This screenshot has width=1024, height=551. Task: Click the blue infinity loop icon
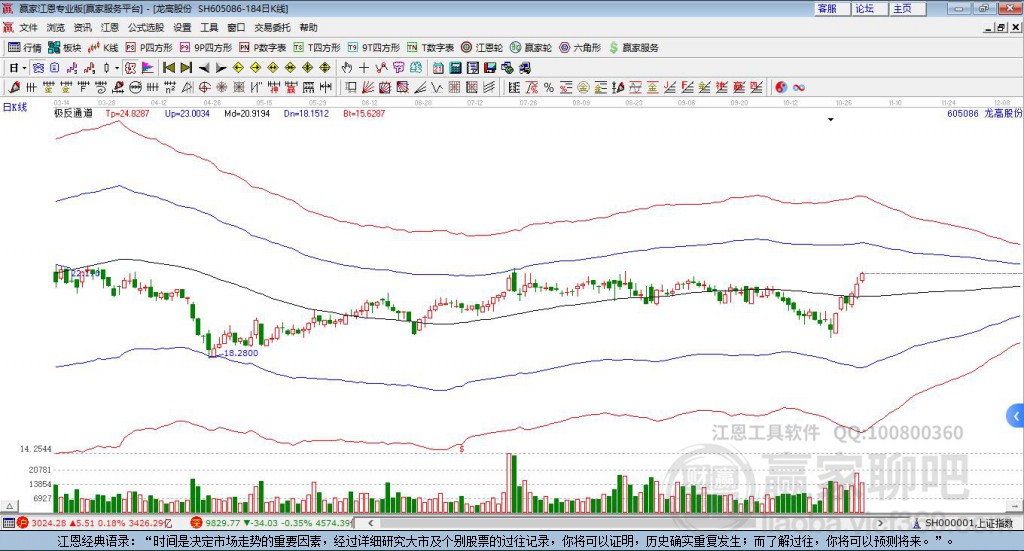799,87
